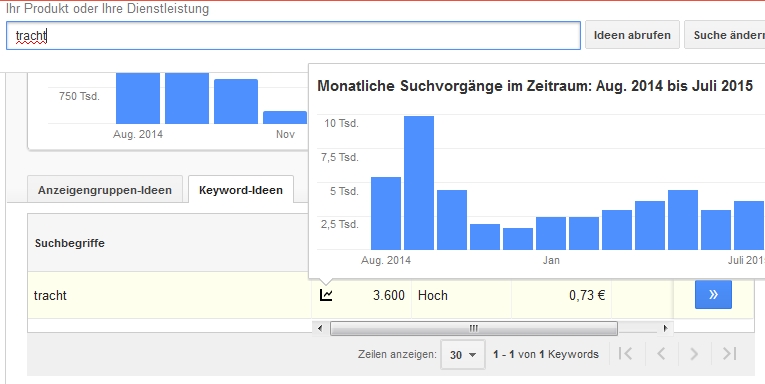This screenshot has width=765, height=384.
Task: Click the small November bar in background chart
Action: (285, 118)
